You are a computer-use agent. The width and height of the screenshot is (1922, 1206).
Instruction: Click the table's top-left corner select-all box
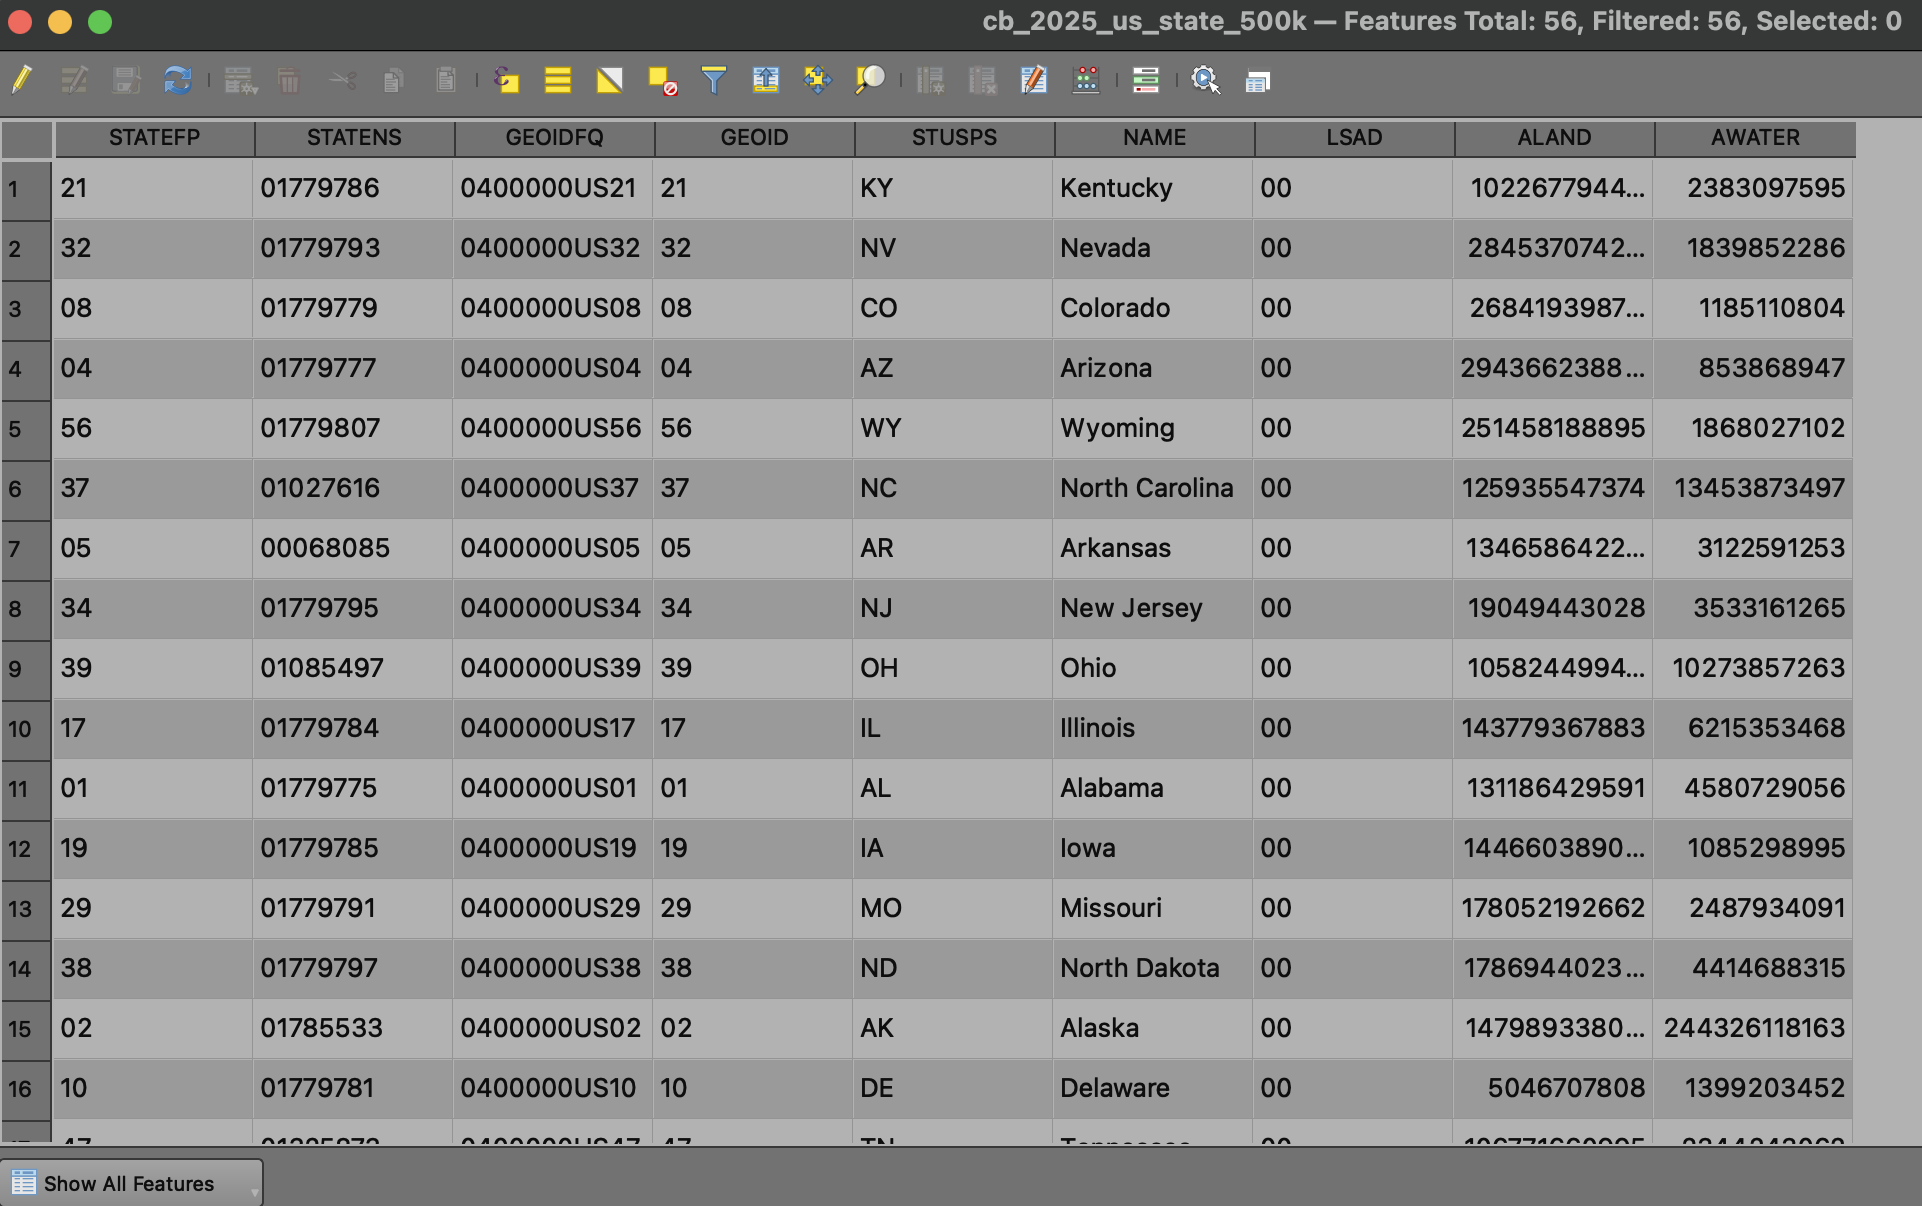(x=26, y=139)
